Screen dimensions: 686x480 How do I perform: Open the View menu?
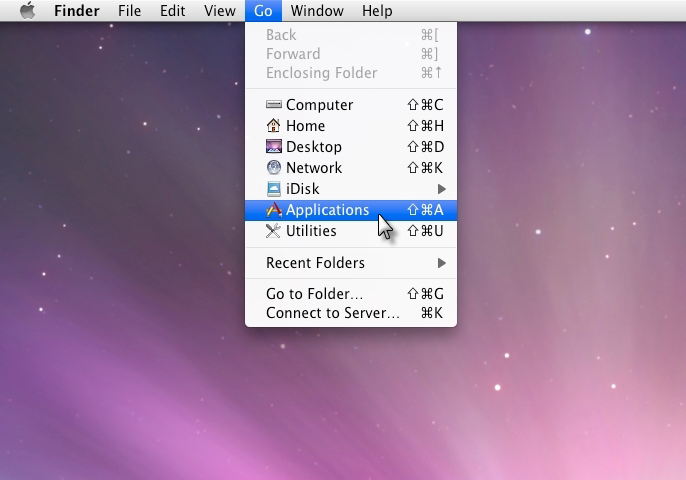220,11
